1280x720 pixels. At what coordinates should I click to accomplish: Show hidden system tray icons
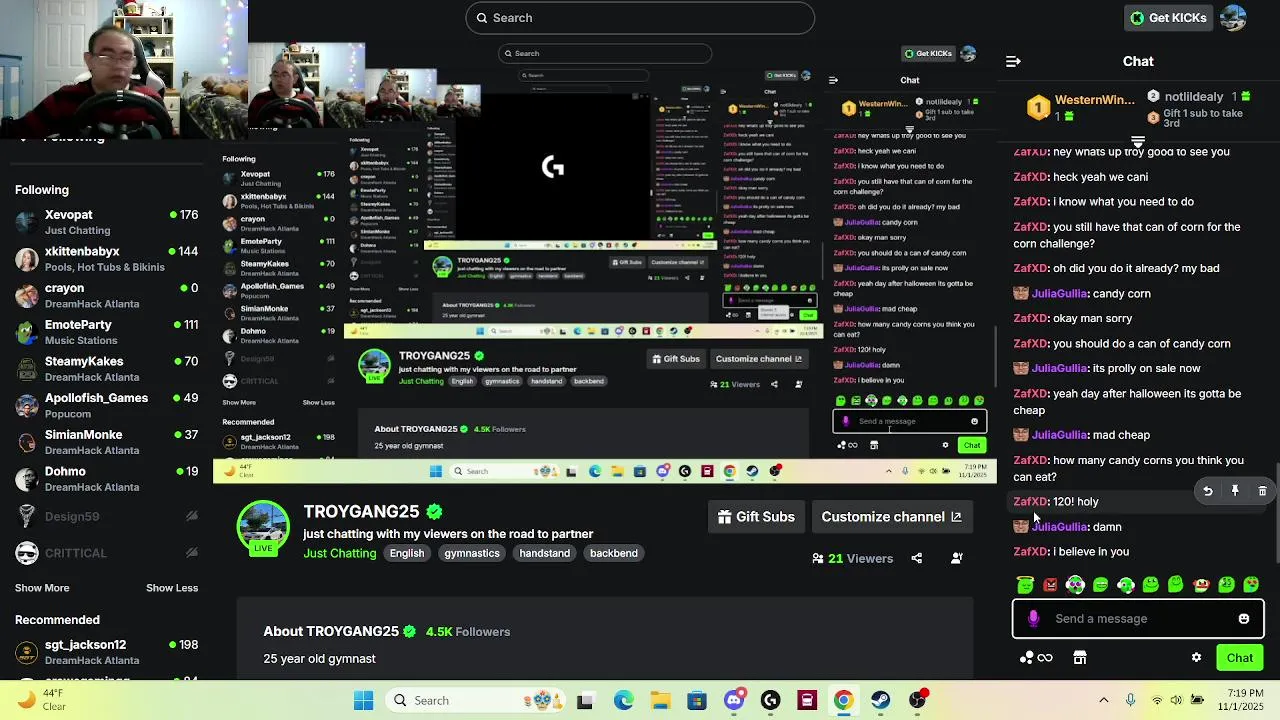pyautogui.click(x=1103, y=700)
